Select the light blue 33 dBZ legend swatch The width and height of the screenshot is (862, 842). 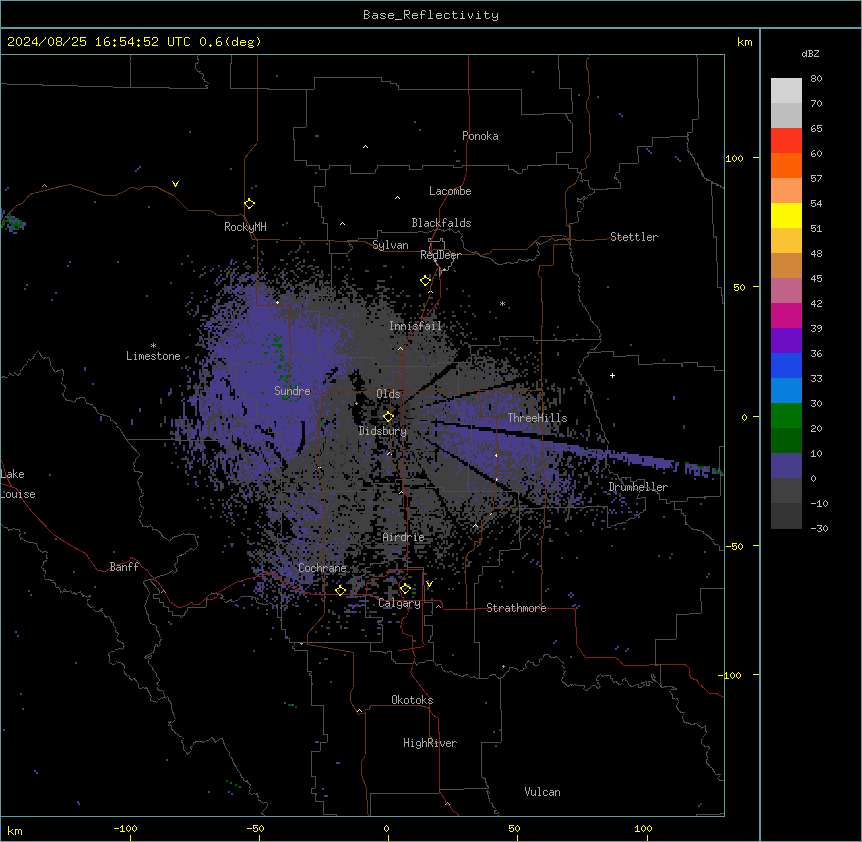tap(786, 391)
